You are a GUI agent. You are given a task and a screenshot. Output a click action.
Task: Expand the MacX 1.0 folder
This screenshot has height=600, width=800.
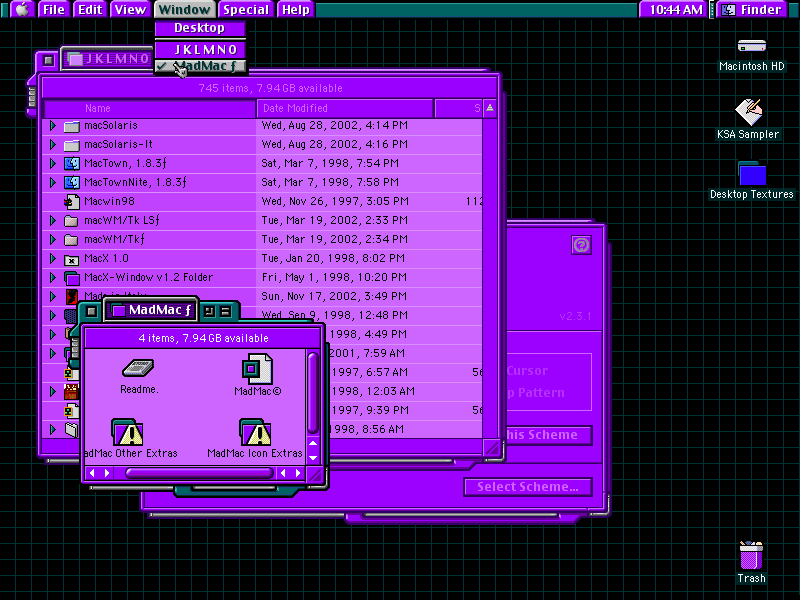tap(53, 258)
